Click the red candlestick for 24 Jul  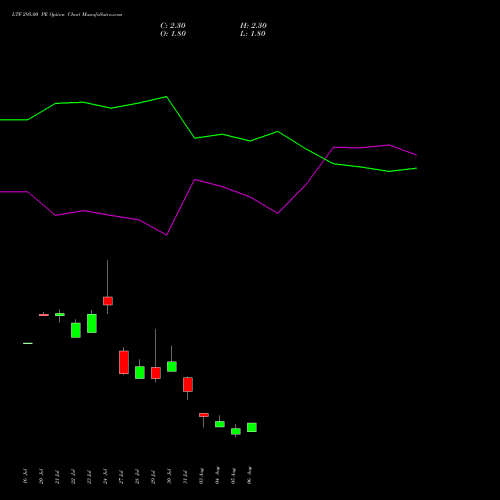pyautogui.click(x=108, y=301)
